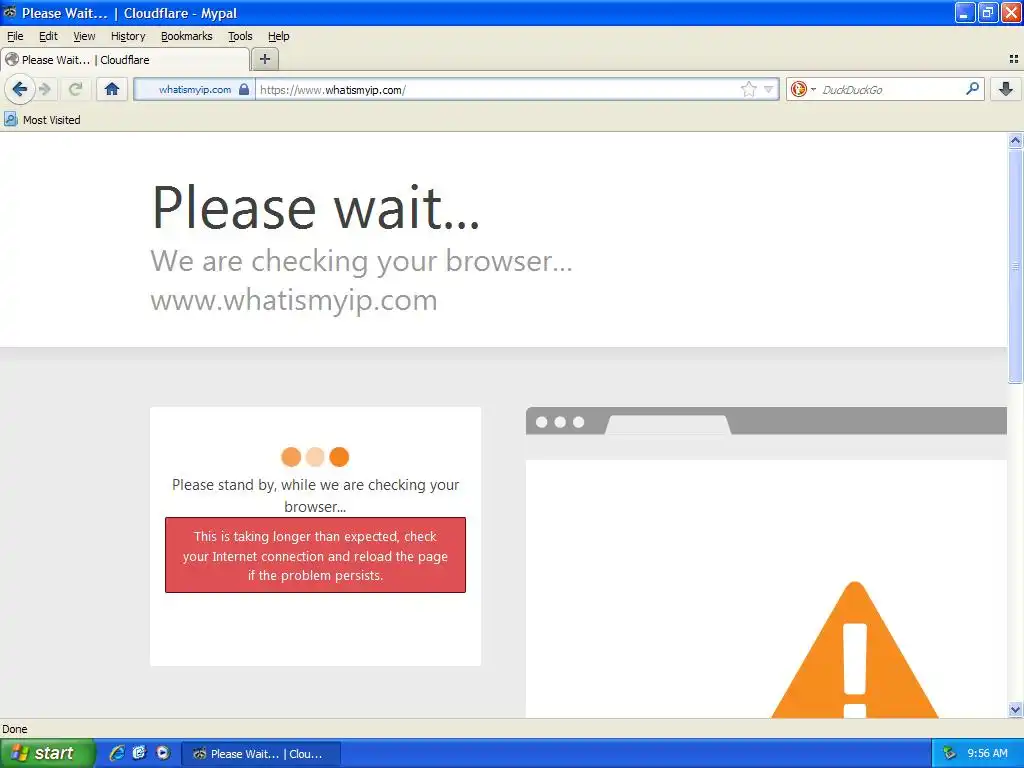The height and width of the screenshot is (768, 1024).
Task: Open the DuckDuckGo search engine selector
Action: pyautogui.click(x=803, y=89)
